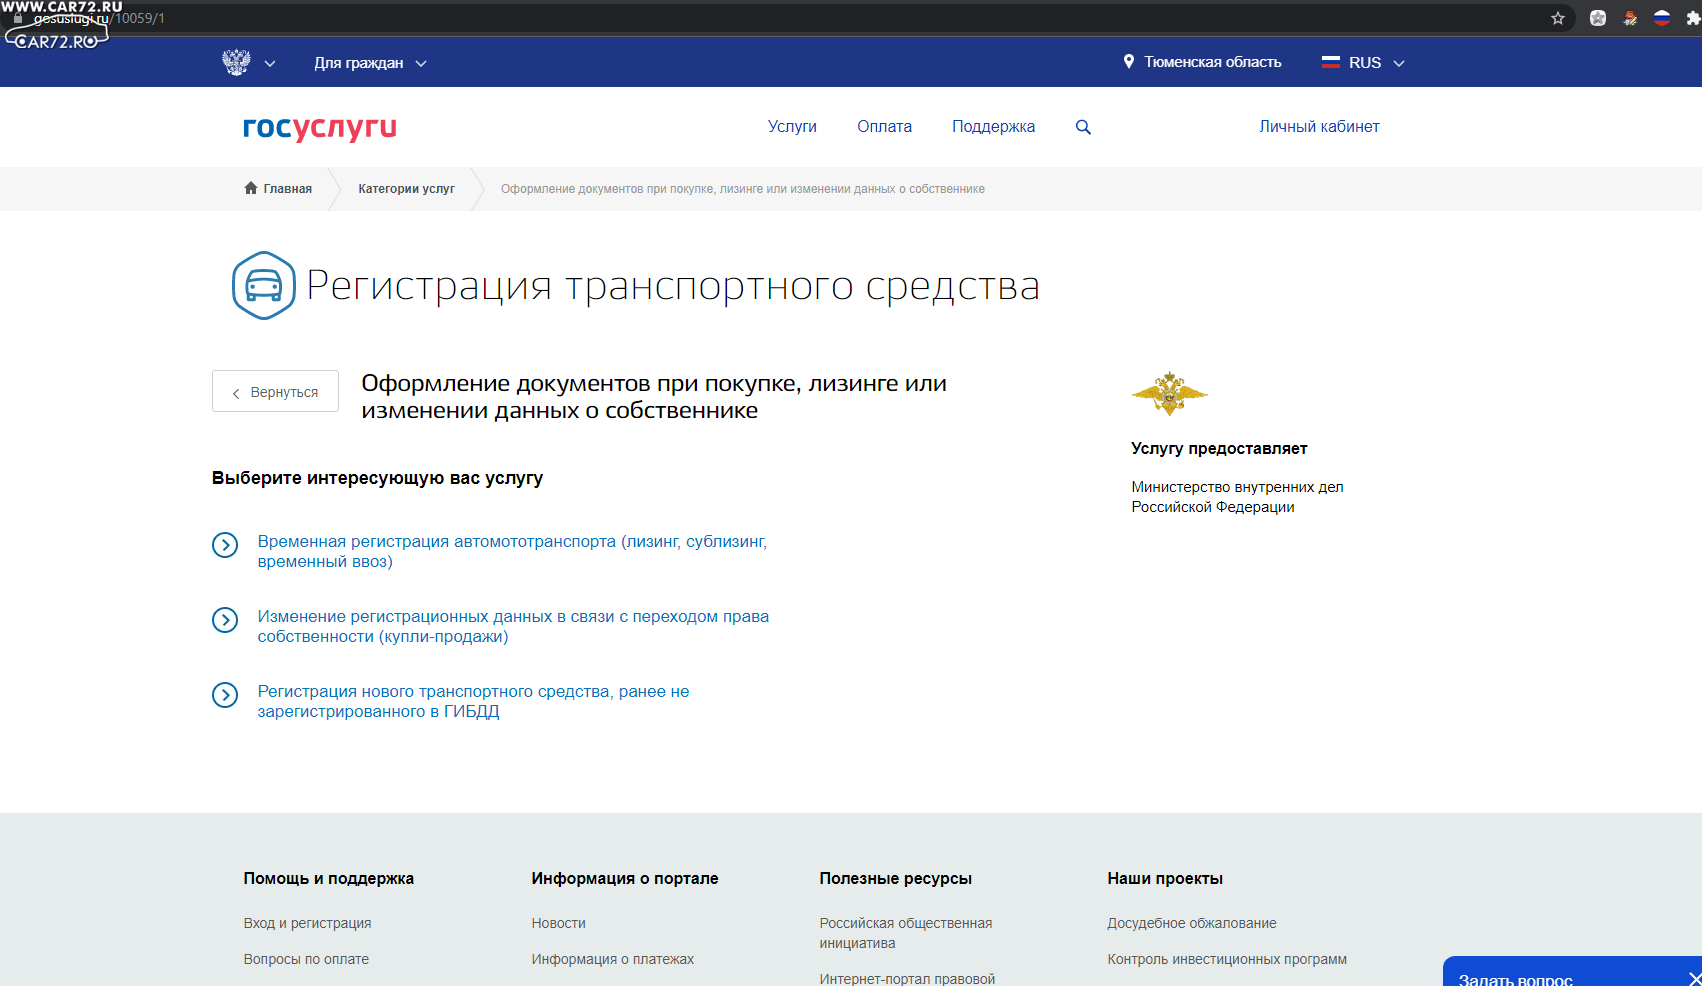
Task: Go to the госуслуги logo home
Action: point(320,127)
